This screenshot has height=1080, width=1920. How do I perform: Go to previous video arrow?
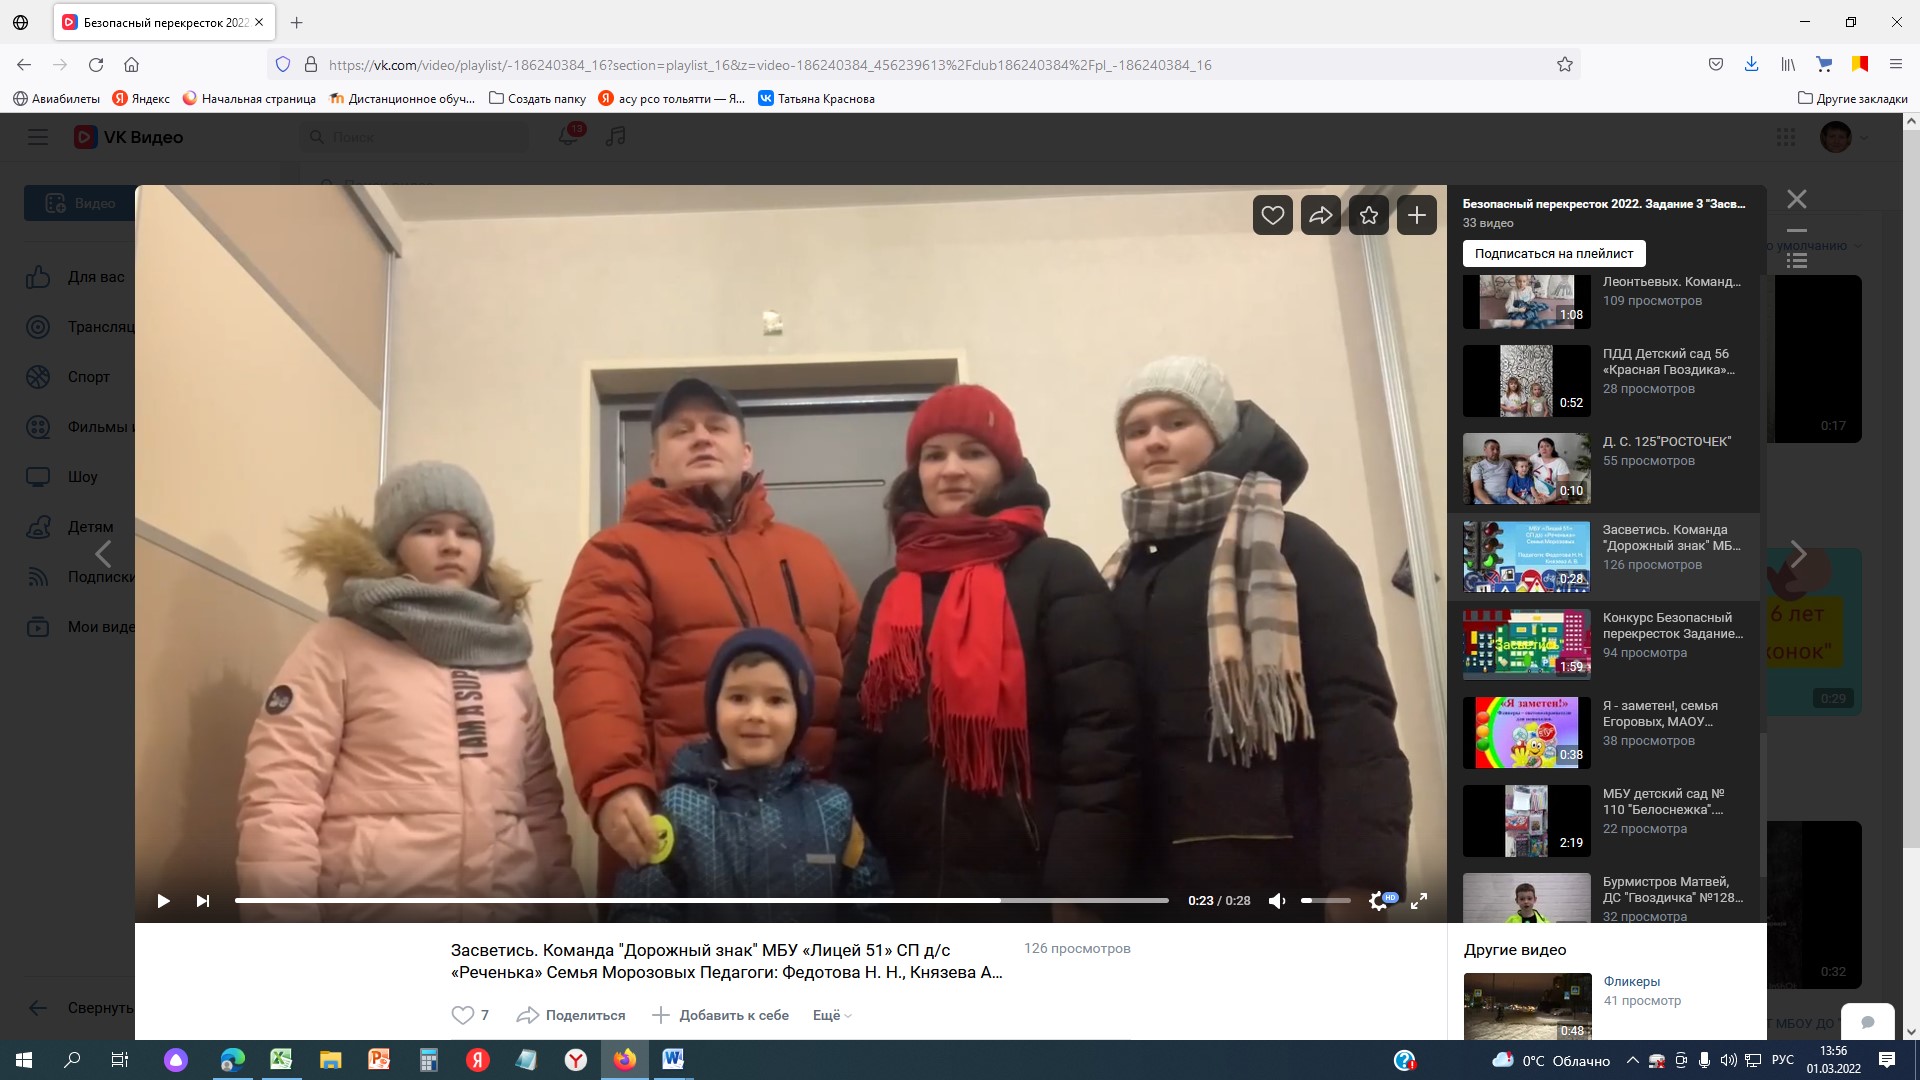(x=103, y=553)
